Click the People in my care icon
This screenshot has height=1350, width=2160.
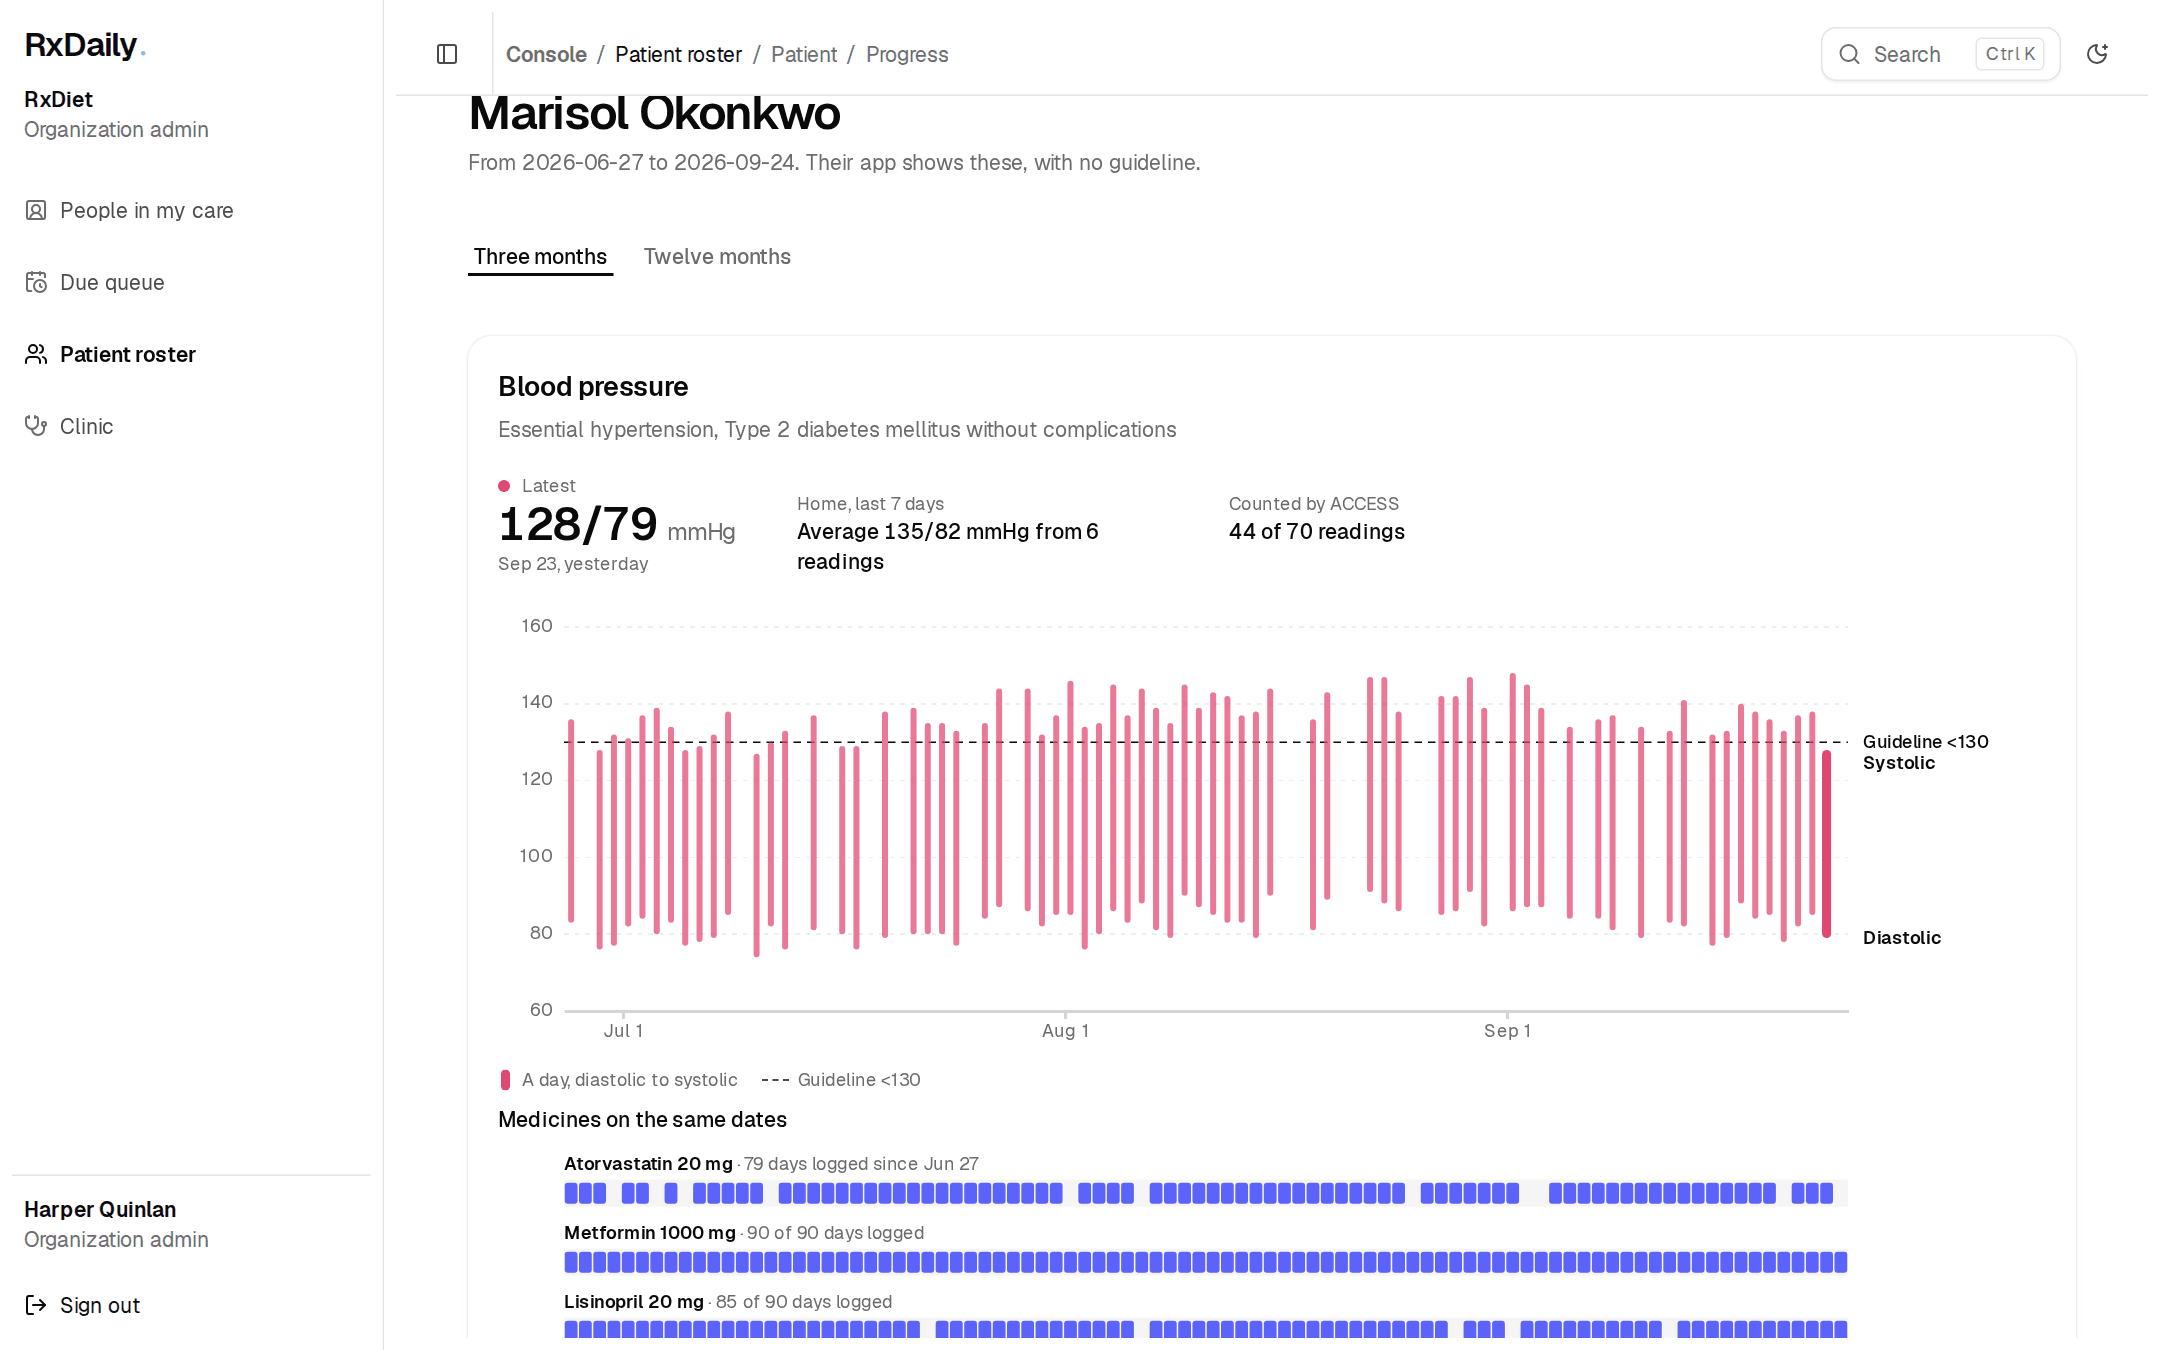(x=36, y=210)
